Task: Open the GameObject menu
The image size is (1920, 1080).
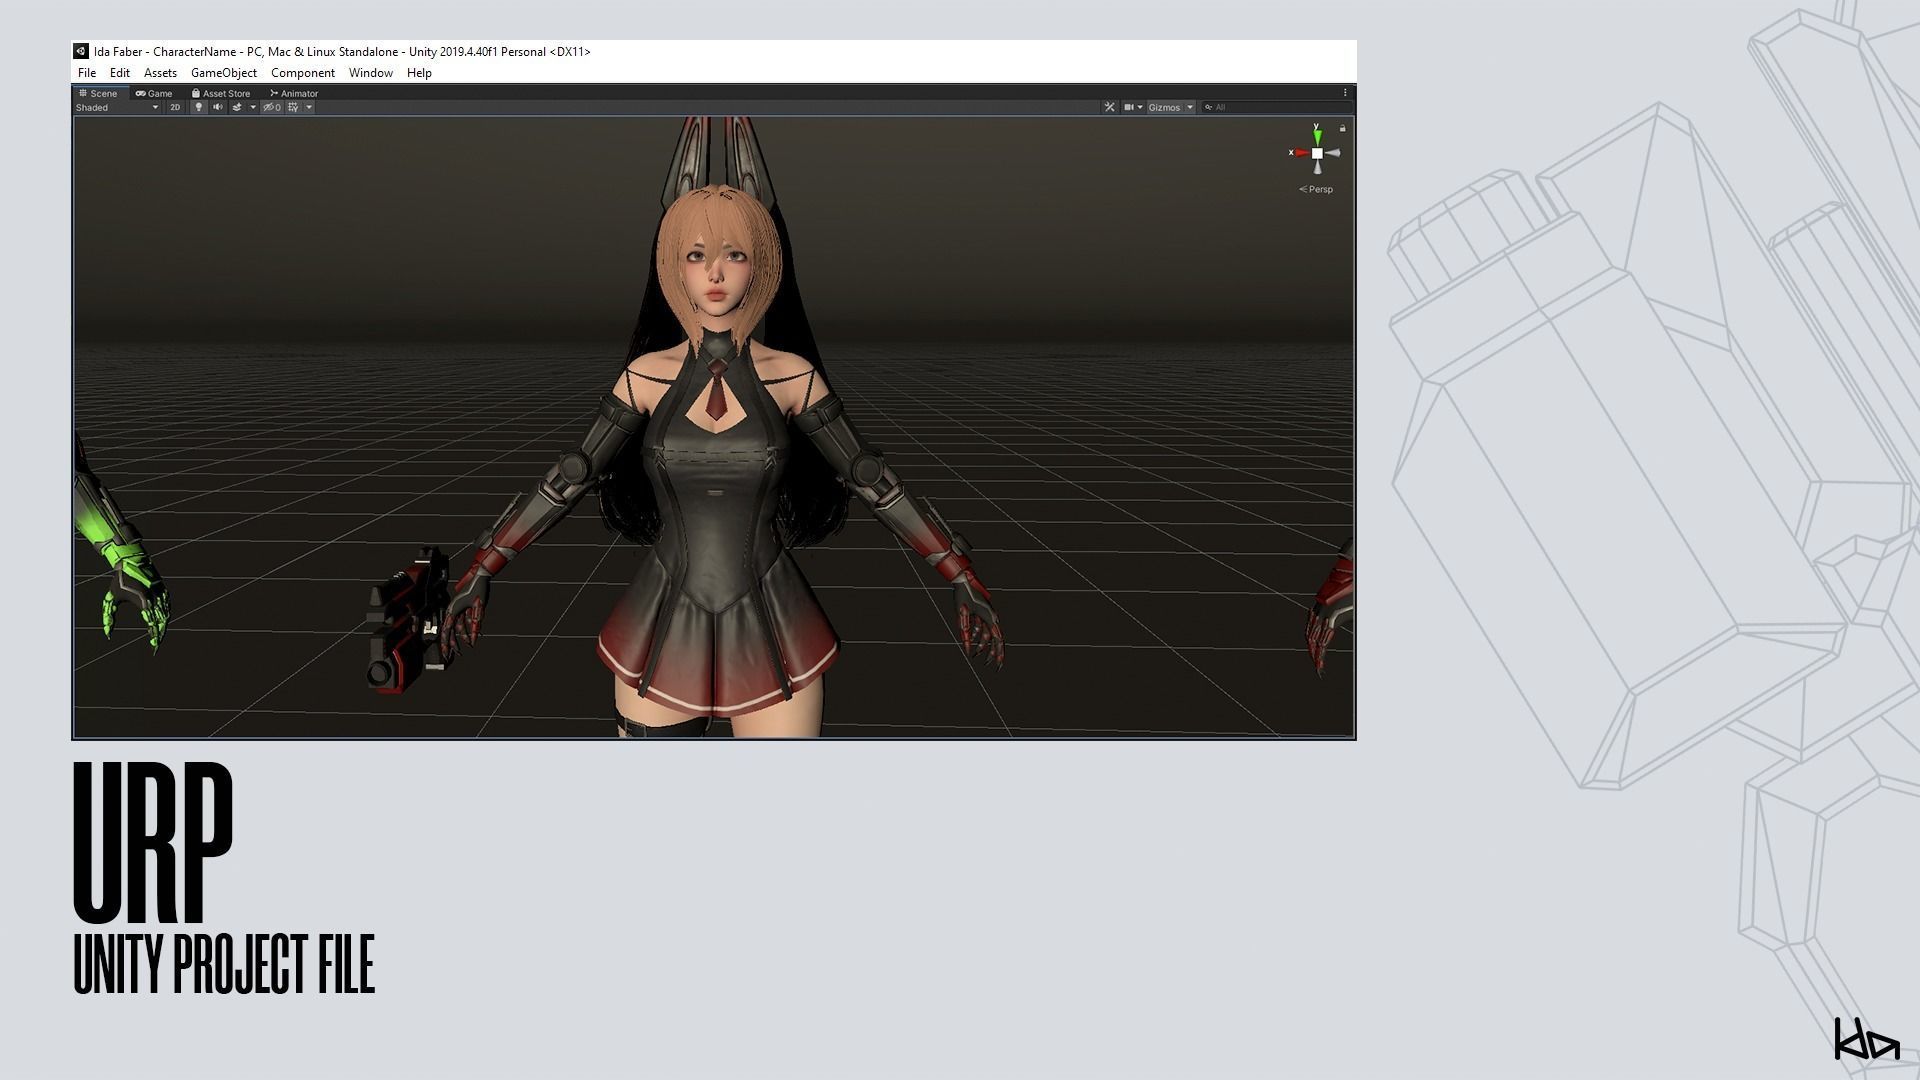Action: 223,73
